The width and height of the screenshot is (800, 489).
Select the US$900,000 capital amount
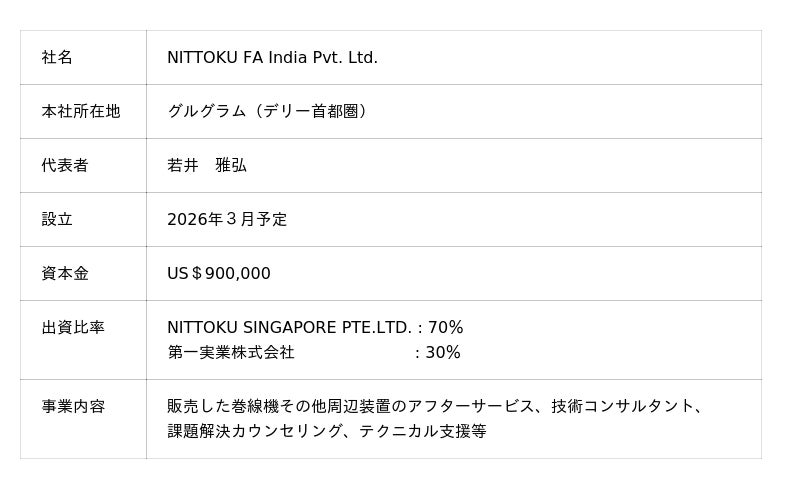[x=219, y=274]
